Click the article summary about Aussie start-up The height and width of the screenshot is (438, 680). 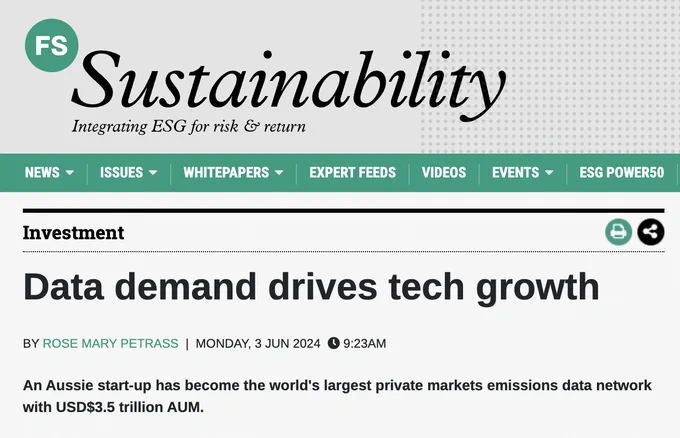pos(337,396)
